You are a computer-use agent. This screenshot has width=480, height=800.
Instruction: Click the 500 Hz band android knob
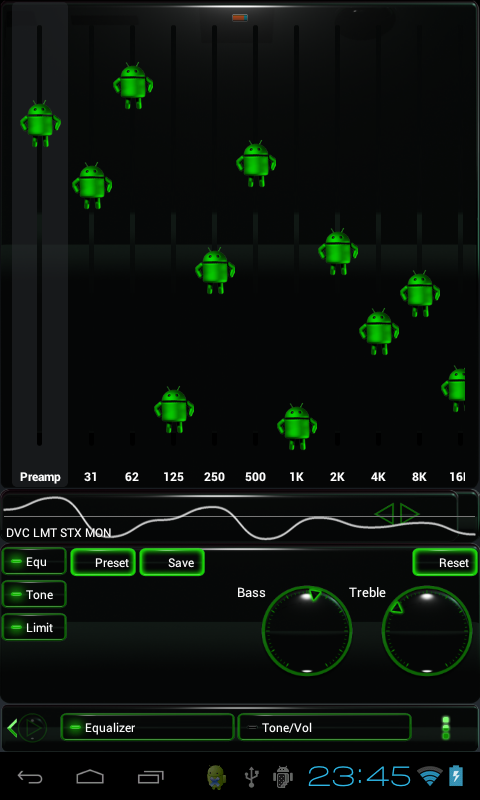(256, 164)
